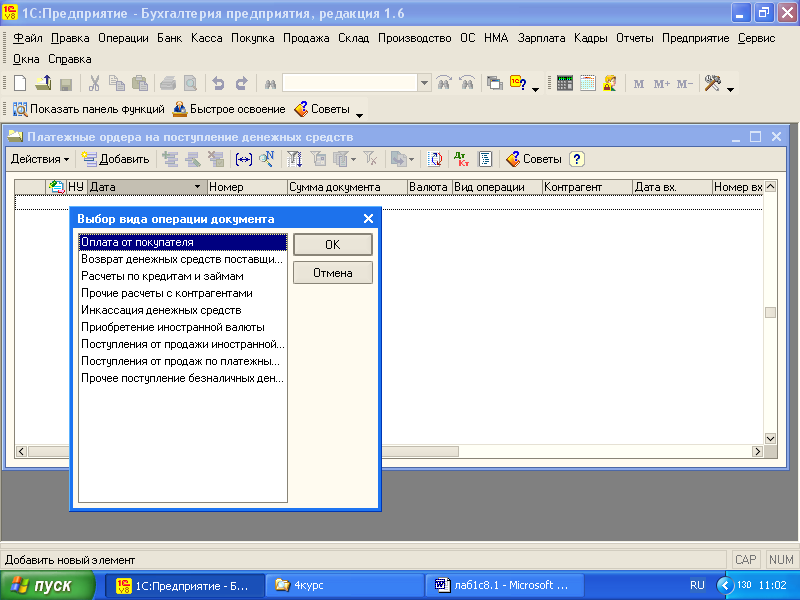Select Возврат денежных средств поставщи...

click(x=183, y=259)
